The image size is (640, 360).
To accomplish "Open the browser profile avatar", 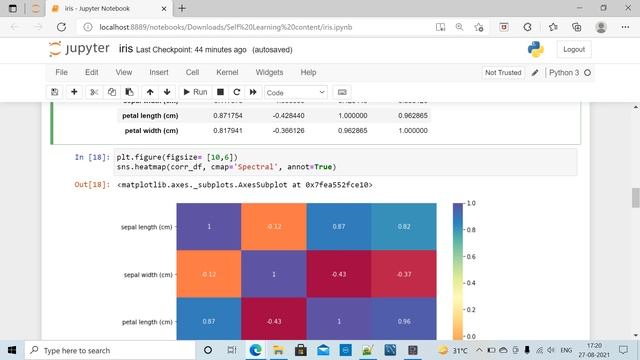I will (x=601, y=27).
